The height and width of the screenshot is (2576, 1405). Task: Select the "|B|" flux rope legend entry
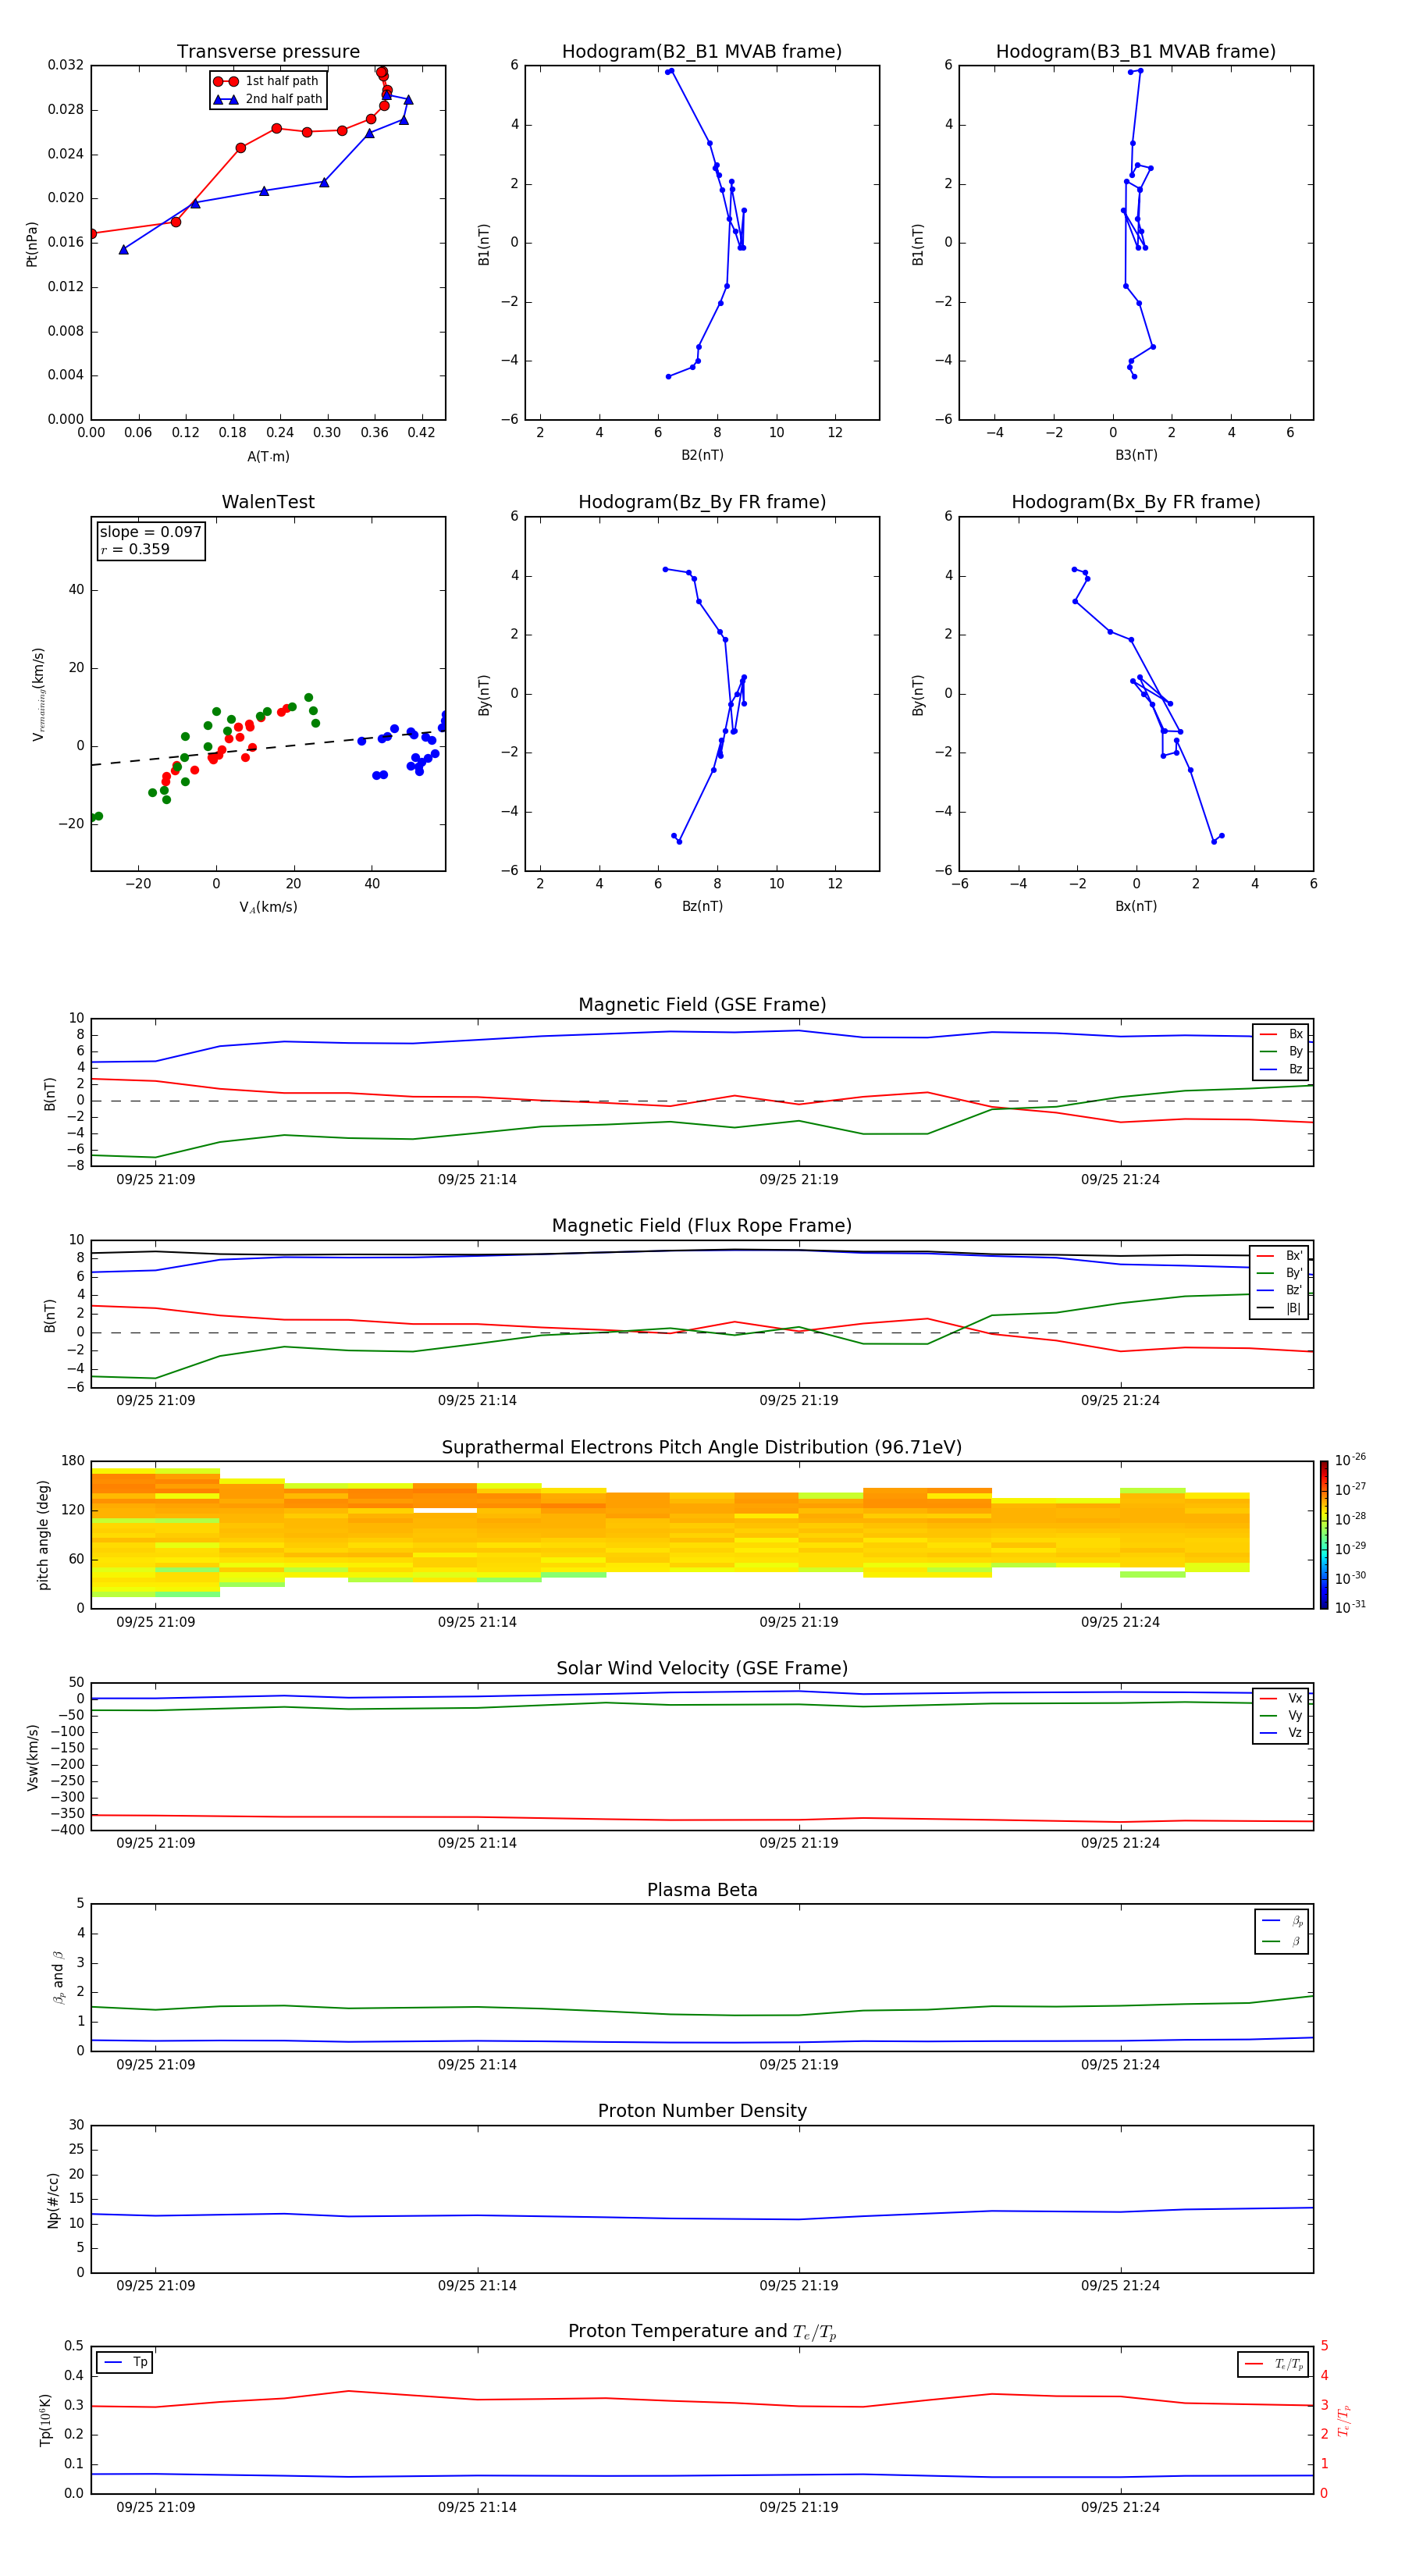pos(1280,1308)
